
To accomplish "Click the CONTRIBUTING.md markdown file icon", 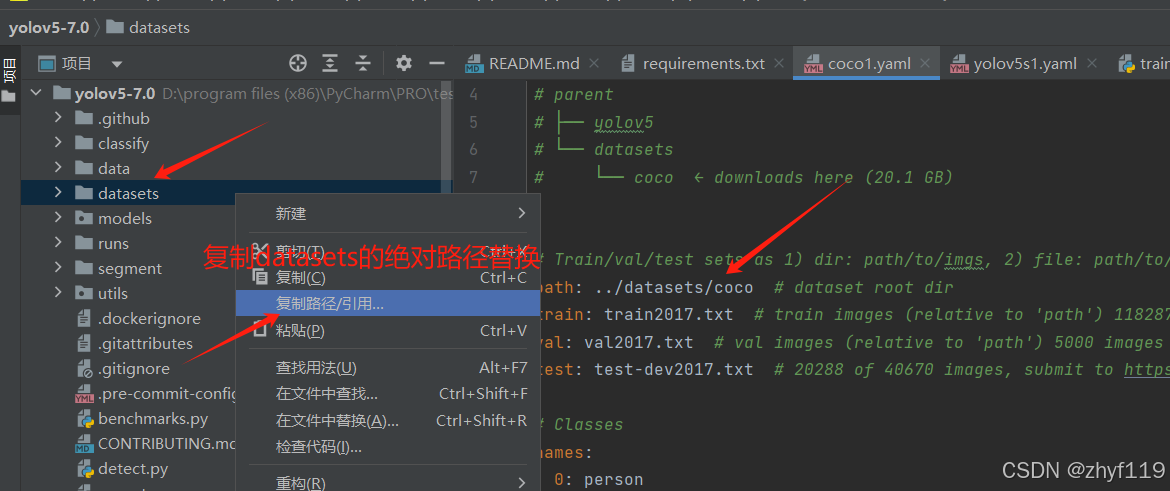I will coord(84,444).
